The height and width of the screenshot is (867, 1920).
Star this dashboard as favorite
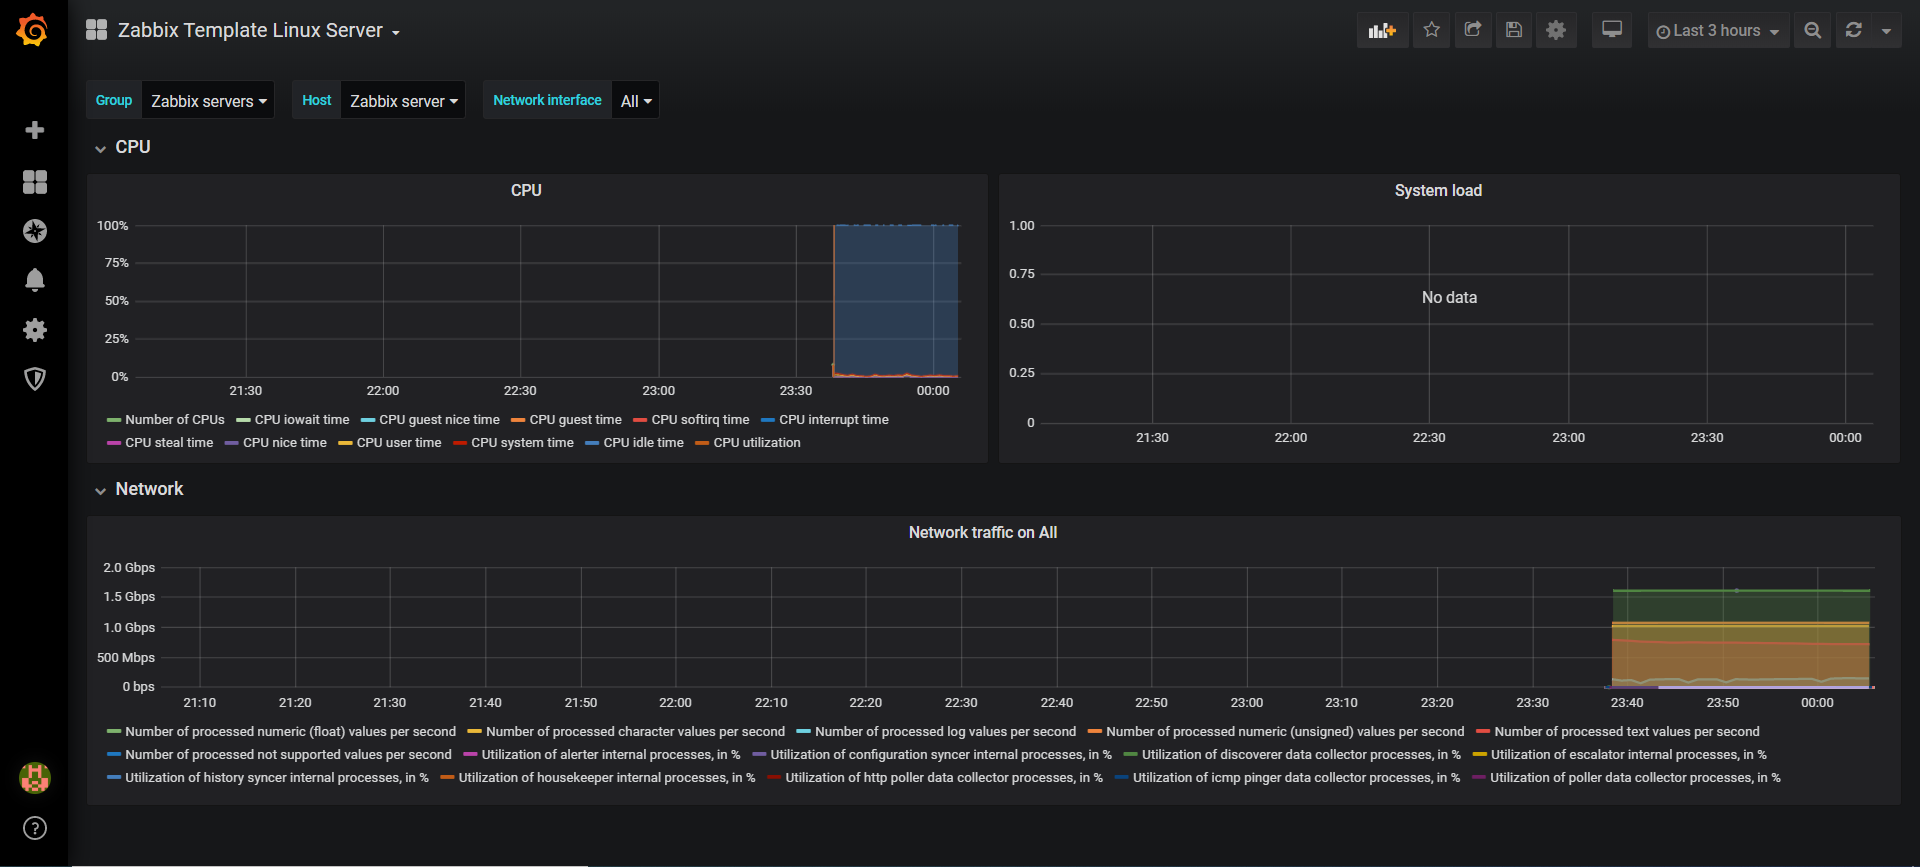1432,30
